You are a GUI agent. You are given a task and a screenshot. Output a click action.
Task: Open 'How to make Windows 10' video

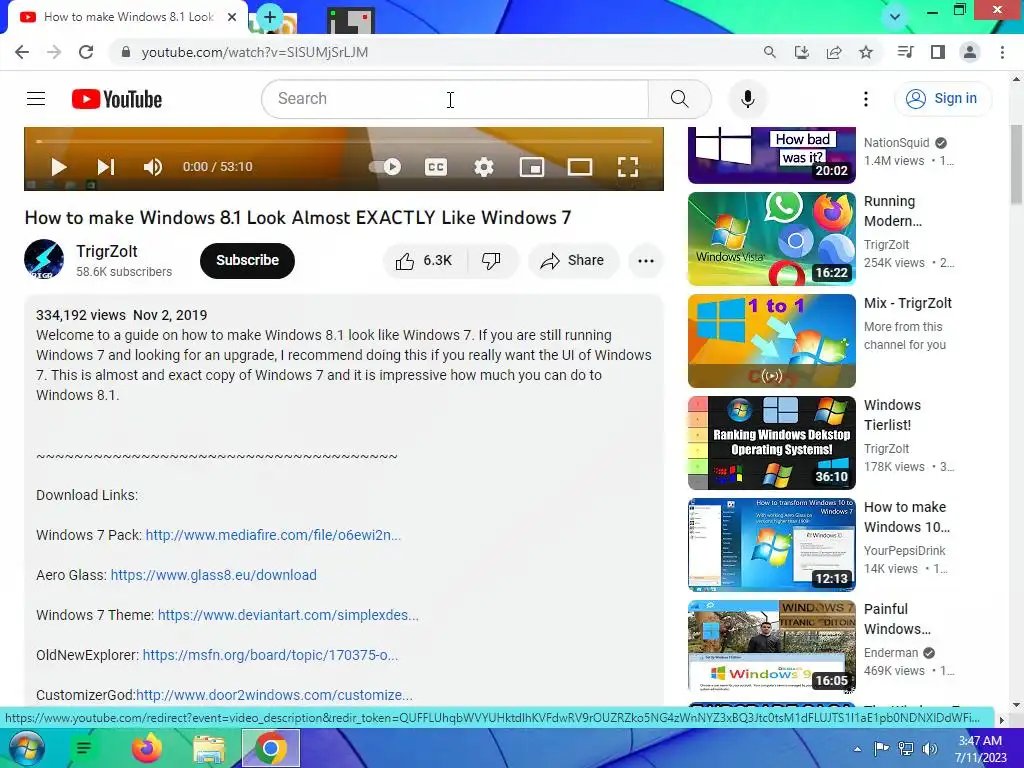(x=771, y=545)
